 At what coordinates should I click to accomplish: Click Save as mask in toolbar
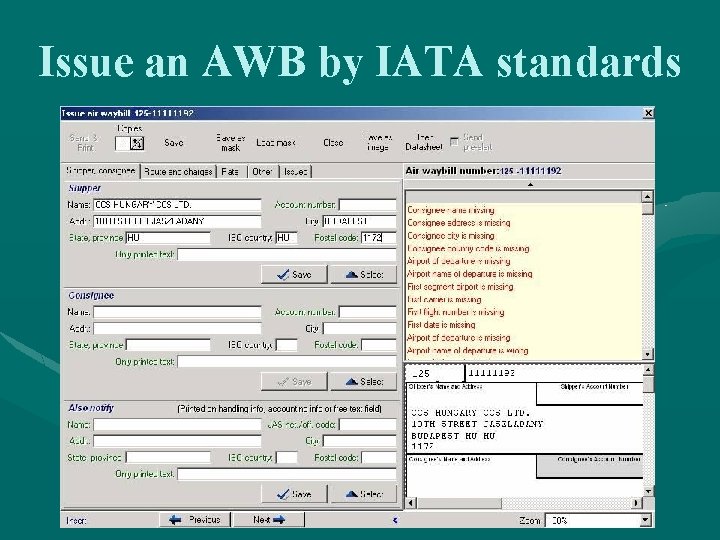click(231, 143)
